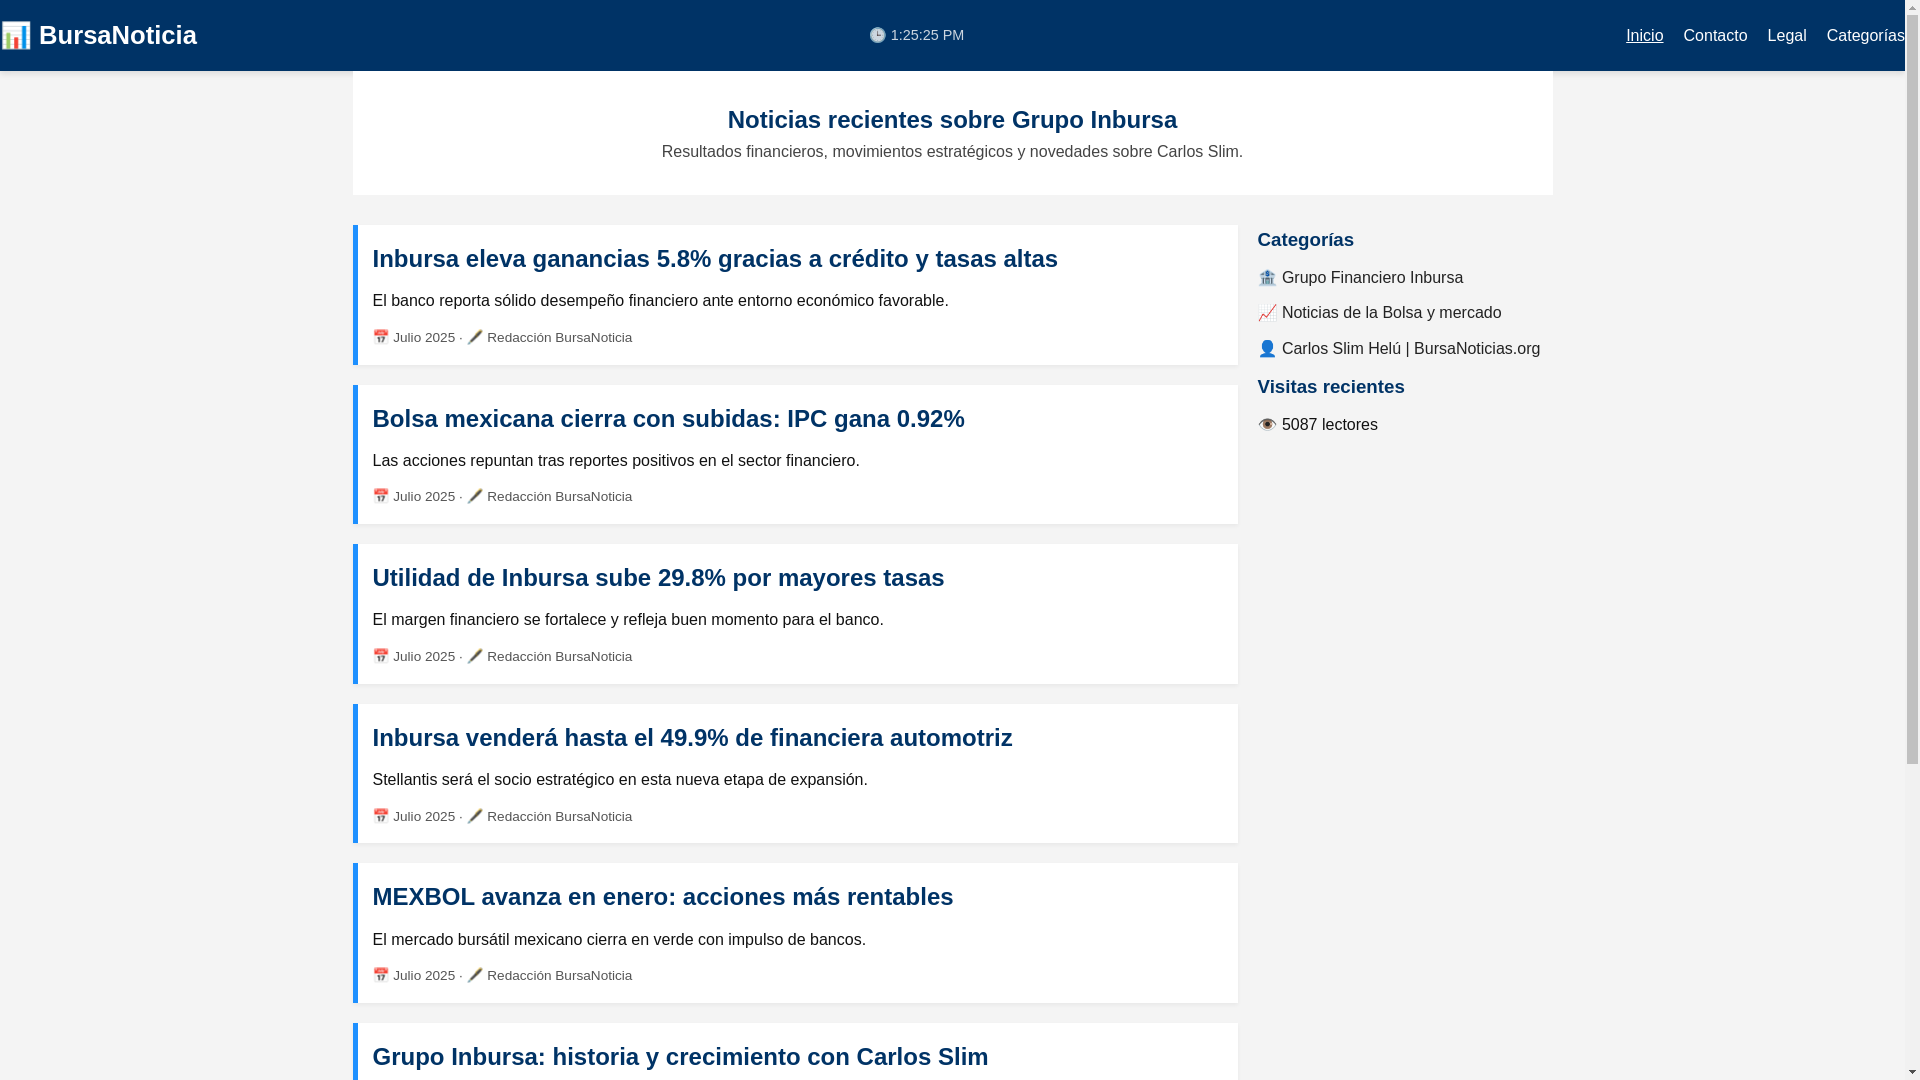Click summary 'El mercado bursátil mexicano cierra en verde'
The width and height of the screenshot is (1920, 1080).
coord(619,940)
